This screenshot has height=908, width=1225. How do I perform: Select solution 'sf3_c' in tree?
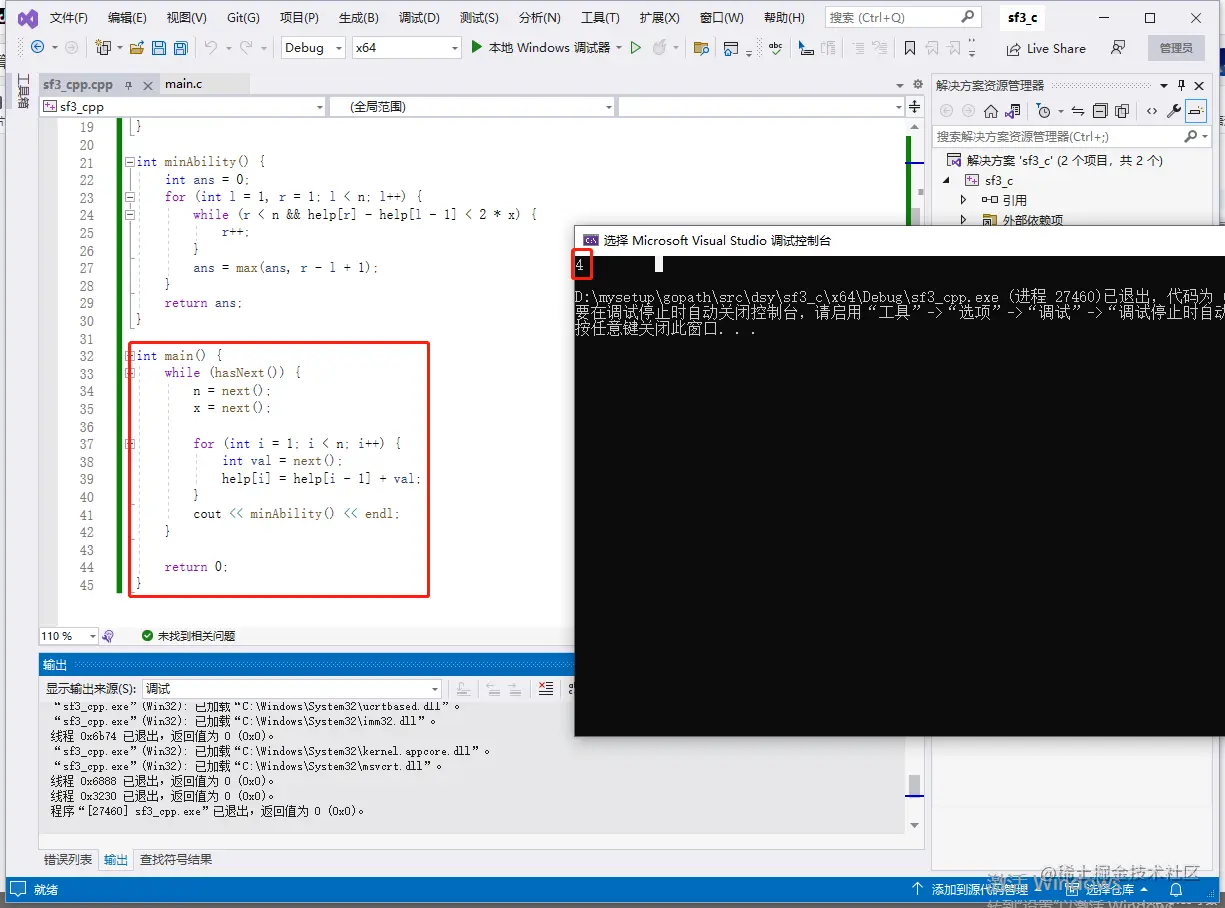coord(1054,160)
